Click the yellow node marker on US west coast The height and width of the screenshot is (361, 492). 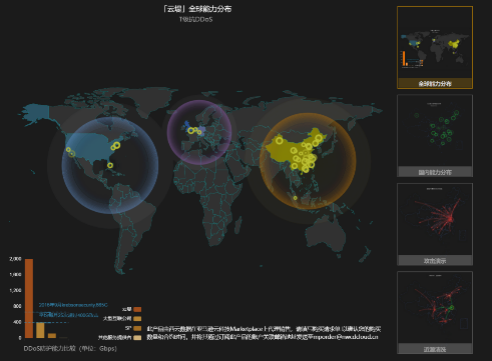pyautogui.click(x=68, y=150)
